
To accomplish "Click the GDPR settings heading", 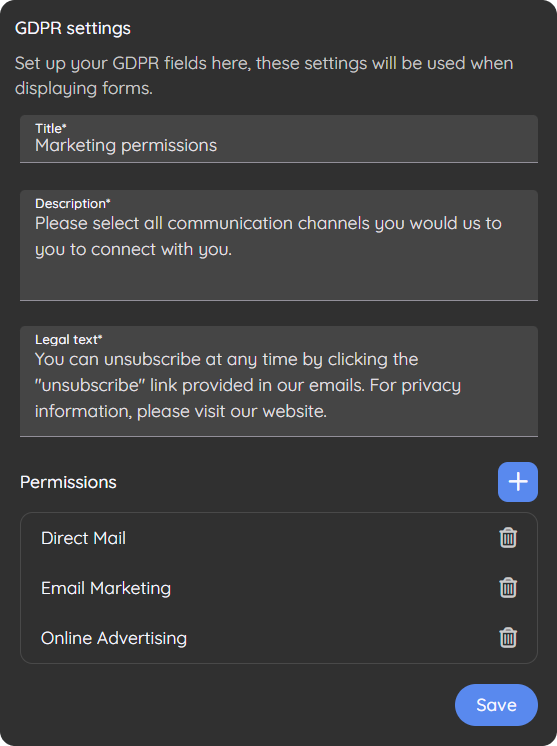I will point(73,29).
